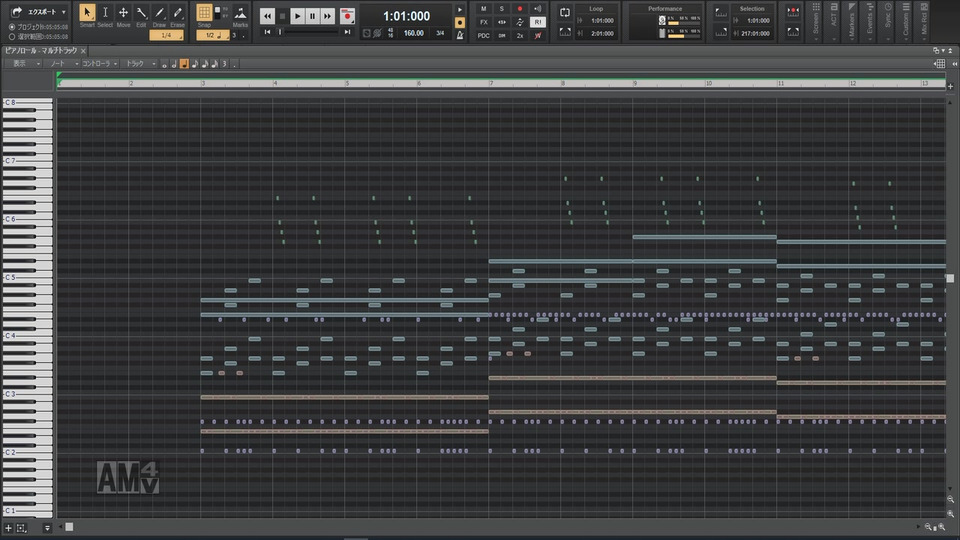
Task: Choose the Select tool
Action: [105, 13]
